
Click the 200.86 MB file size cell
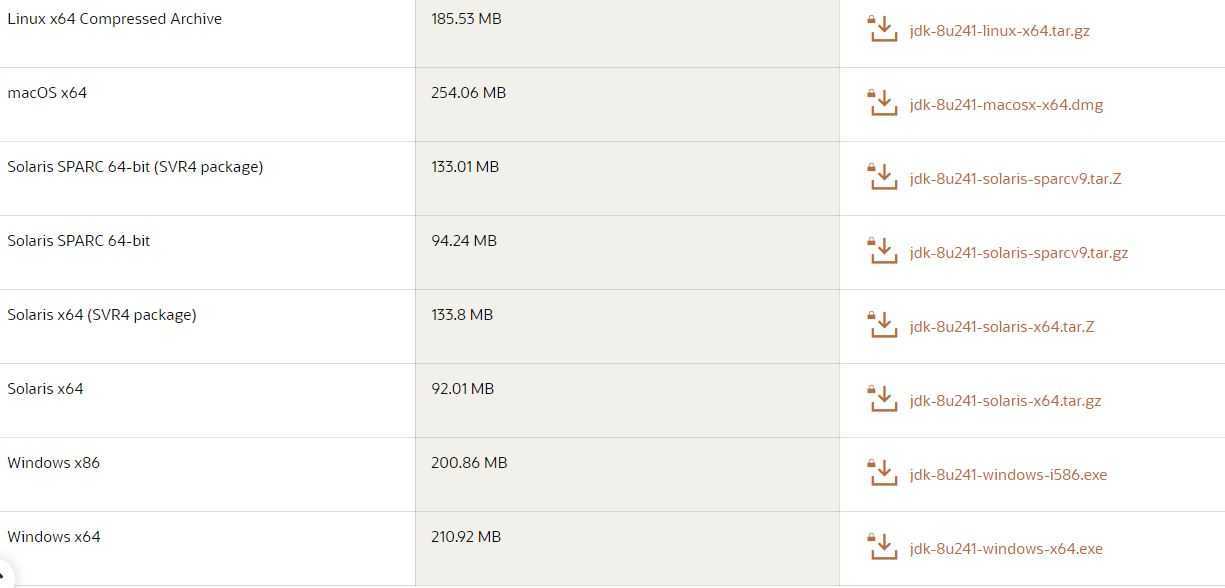pyautogui.click(x=627, y=475)
